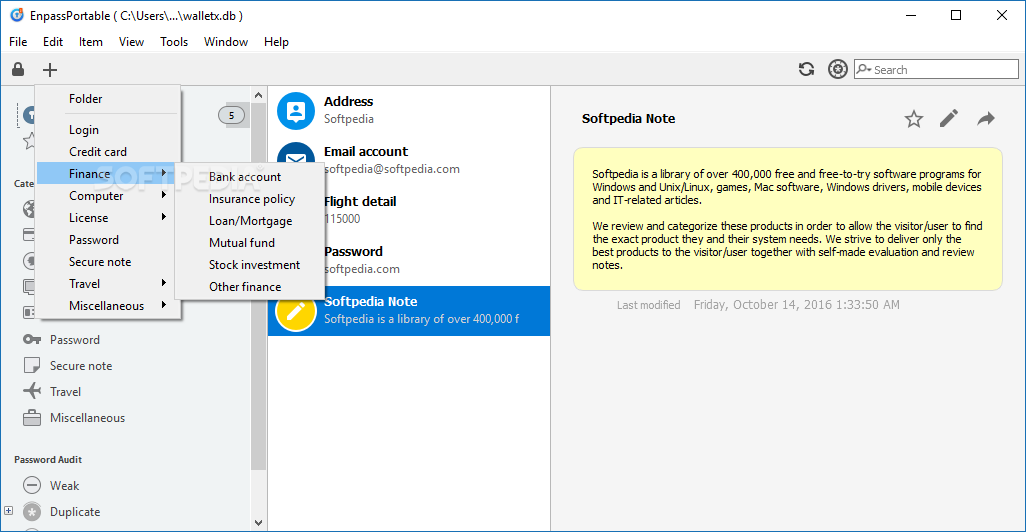The width and height of the screenshot is (1026, 532).
Task: Show Duplicate passwords audit list
Action: click(x=75, y=512)
